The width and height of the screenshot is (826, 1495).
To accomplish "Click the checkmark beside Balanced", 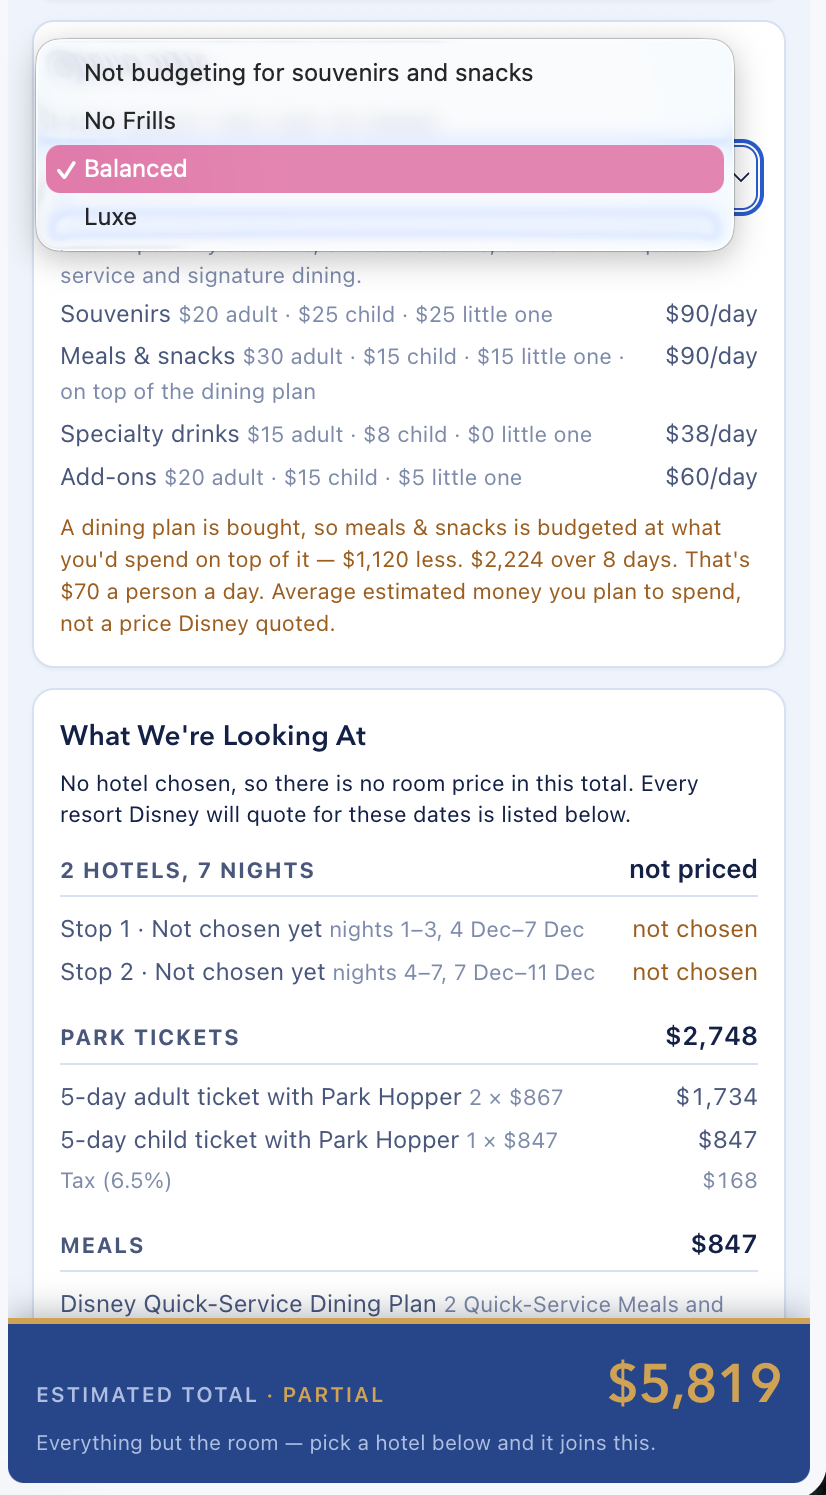I will tap(66, 169).
